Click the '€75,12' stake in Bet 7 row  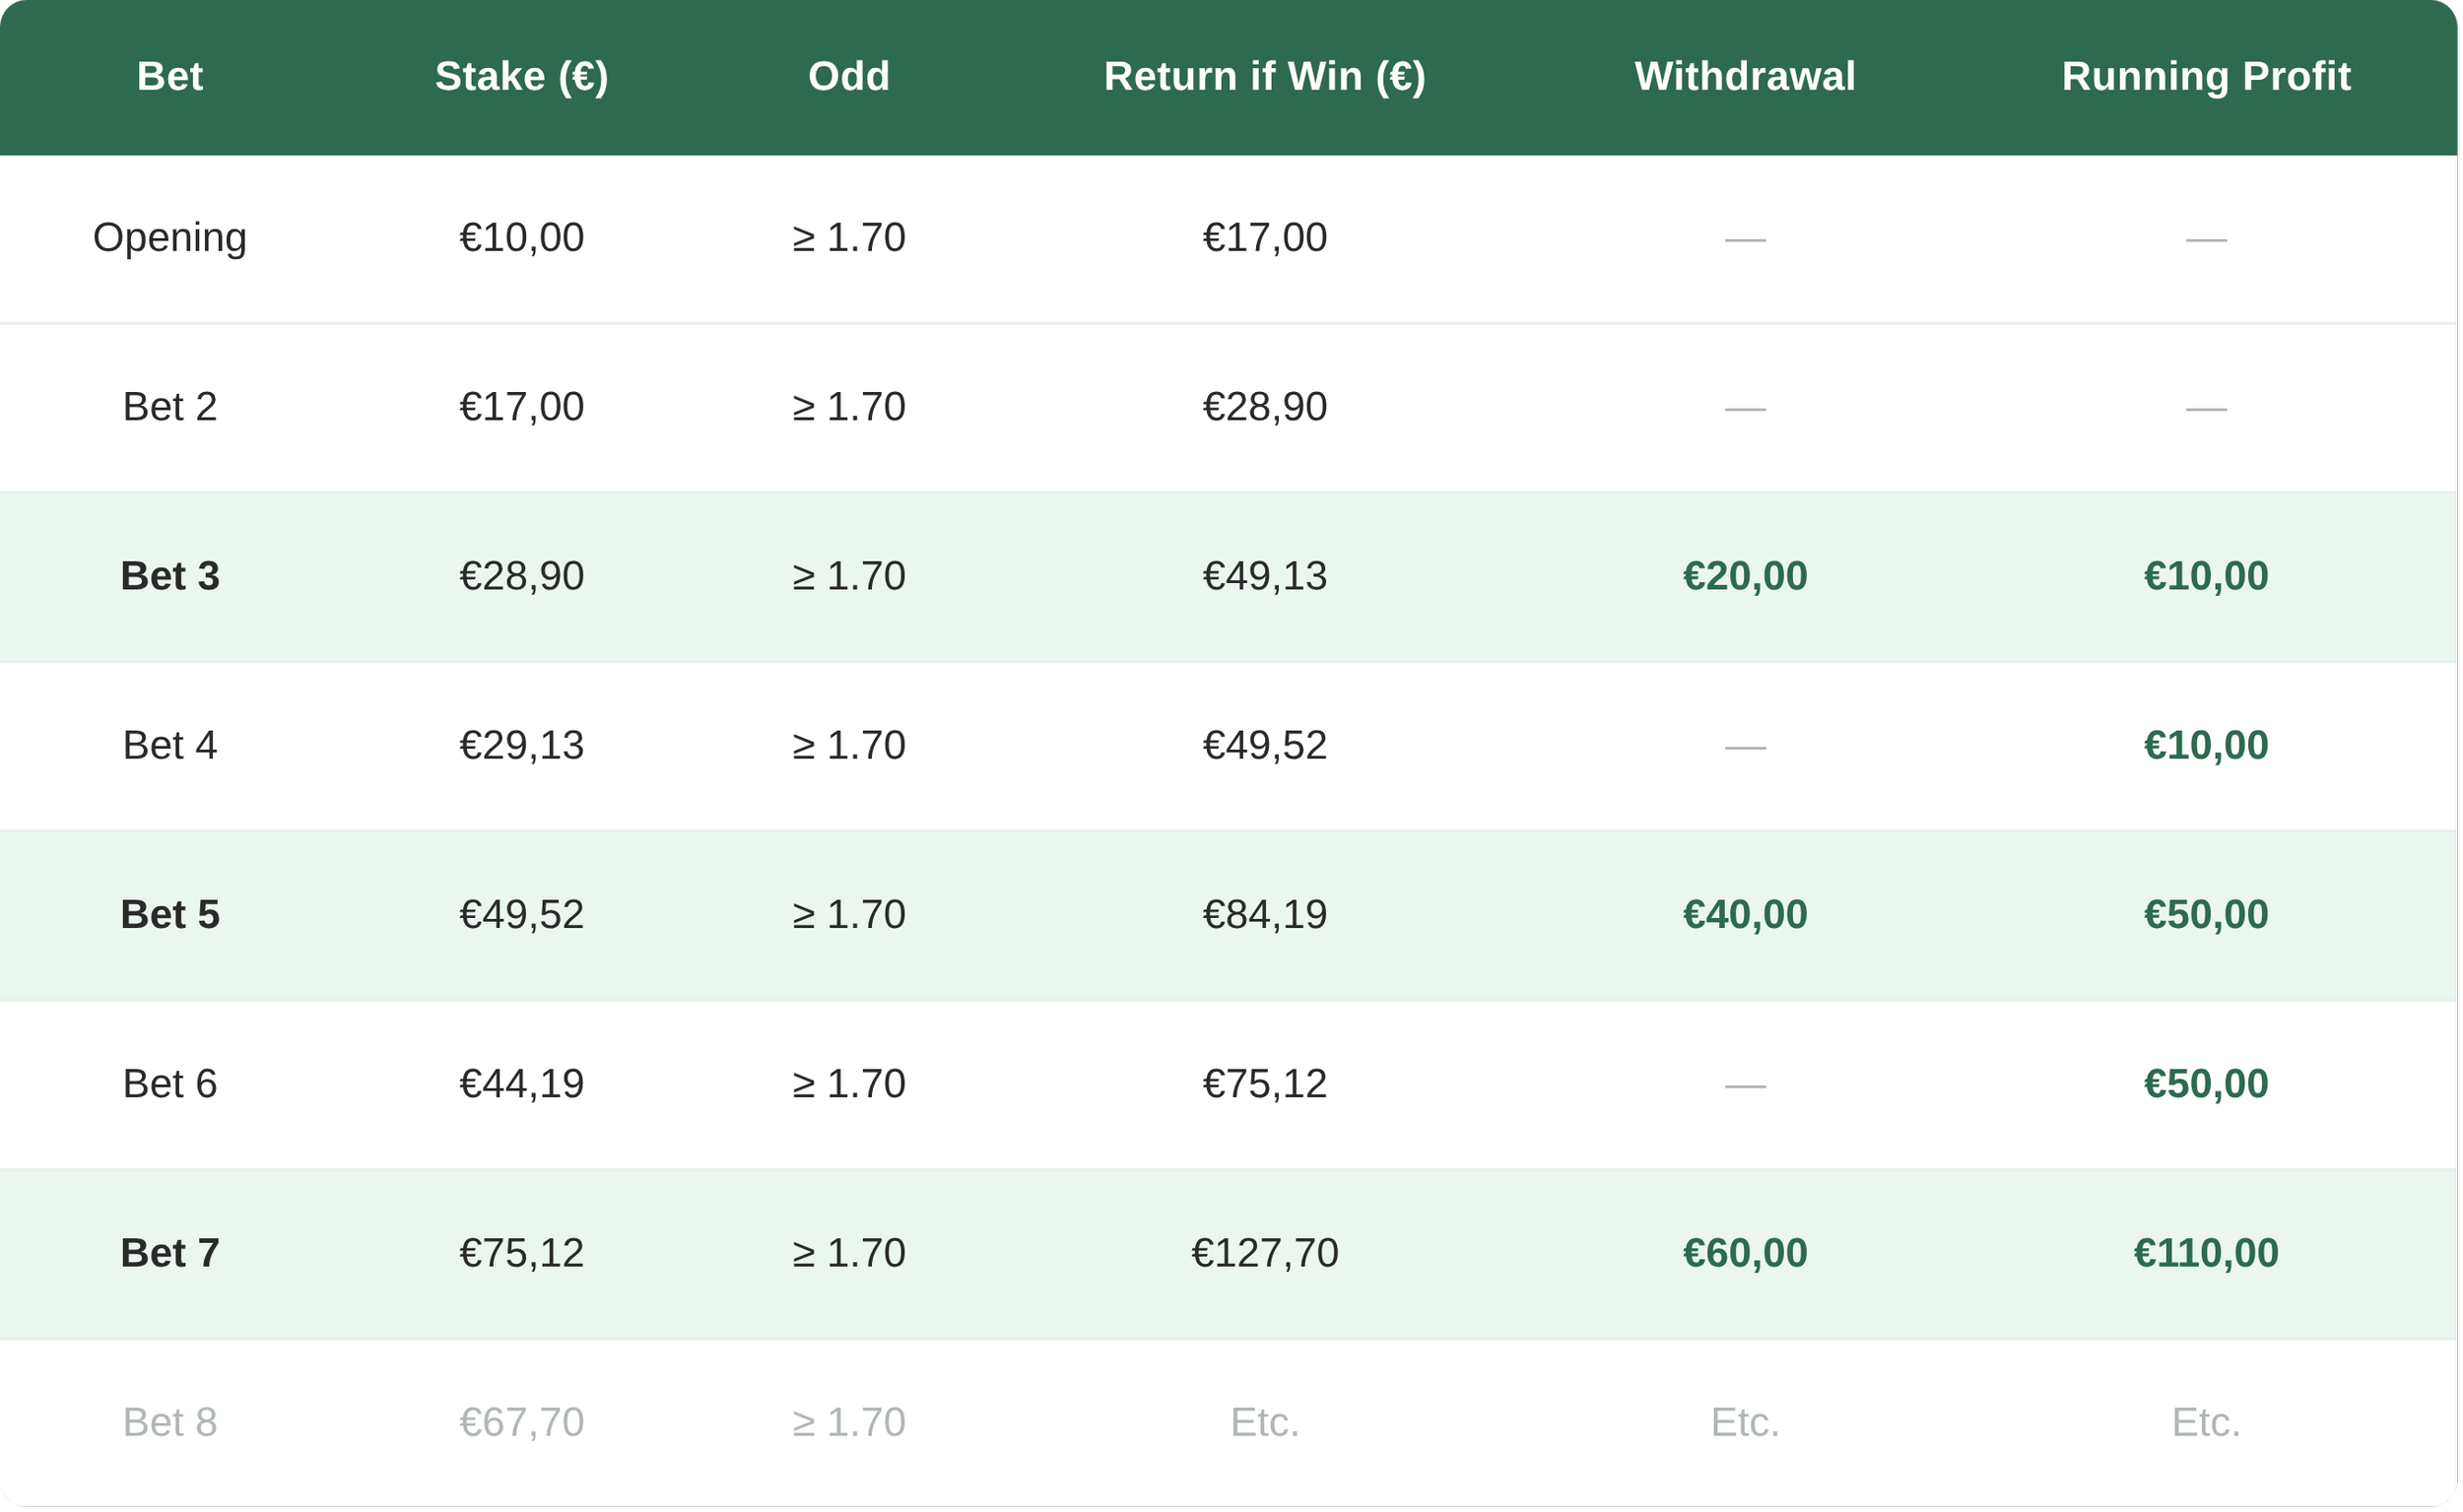[522, 1253]
